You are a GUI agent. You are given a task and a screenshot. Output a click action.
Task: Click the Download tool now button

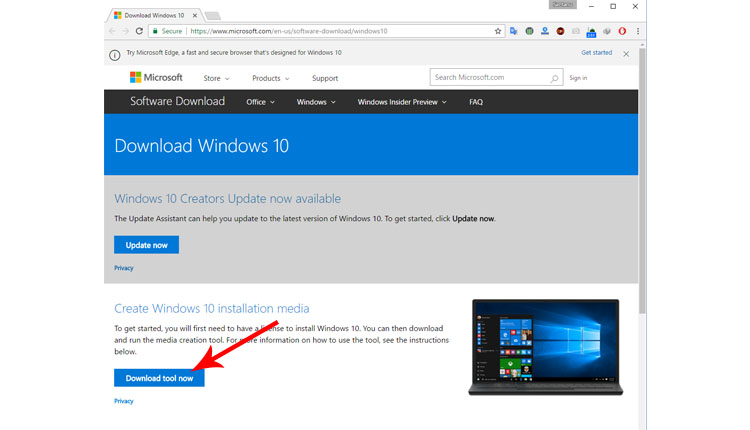click(159, 378)
